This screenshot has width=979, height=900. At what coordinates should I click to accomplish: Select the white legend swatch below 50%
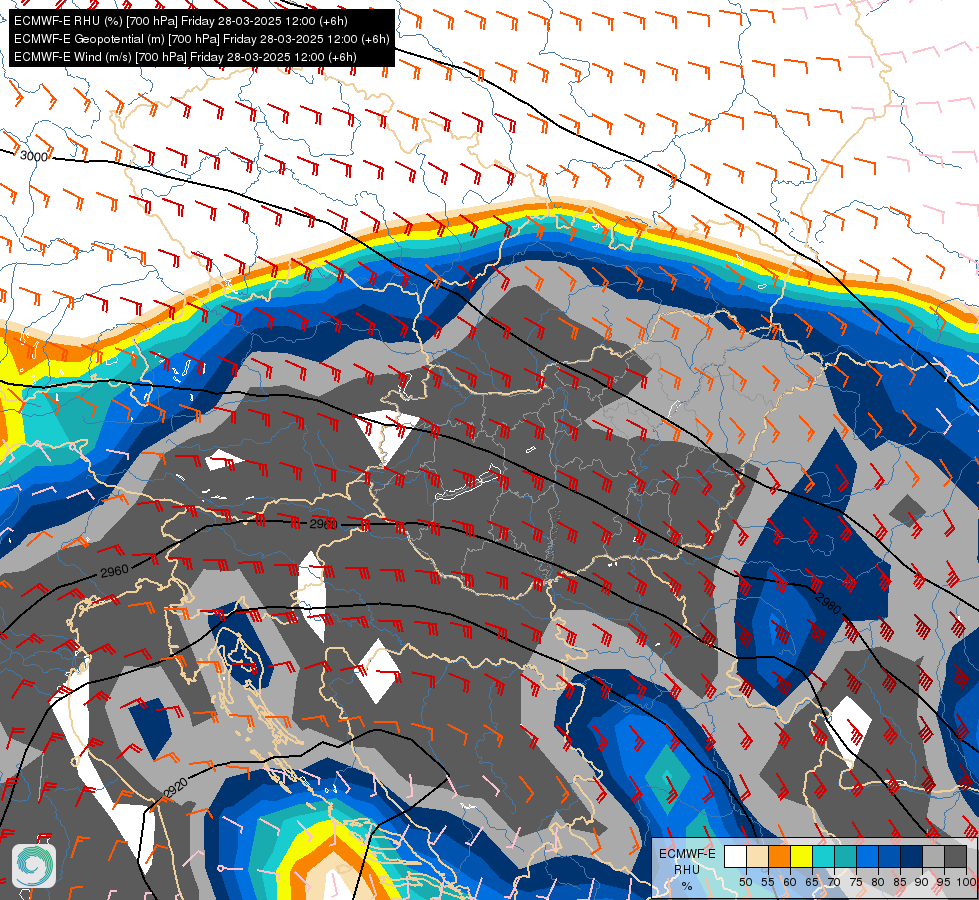pos(735,856)
